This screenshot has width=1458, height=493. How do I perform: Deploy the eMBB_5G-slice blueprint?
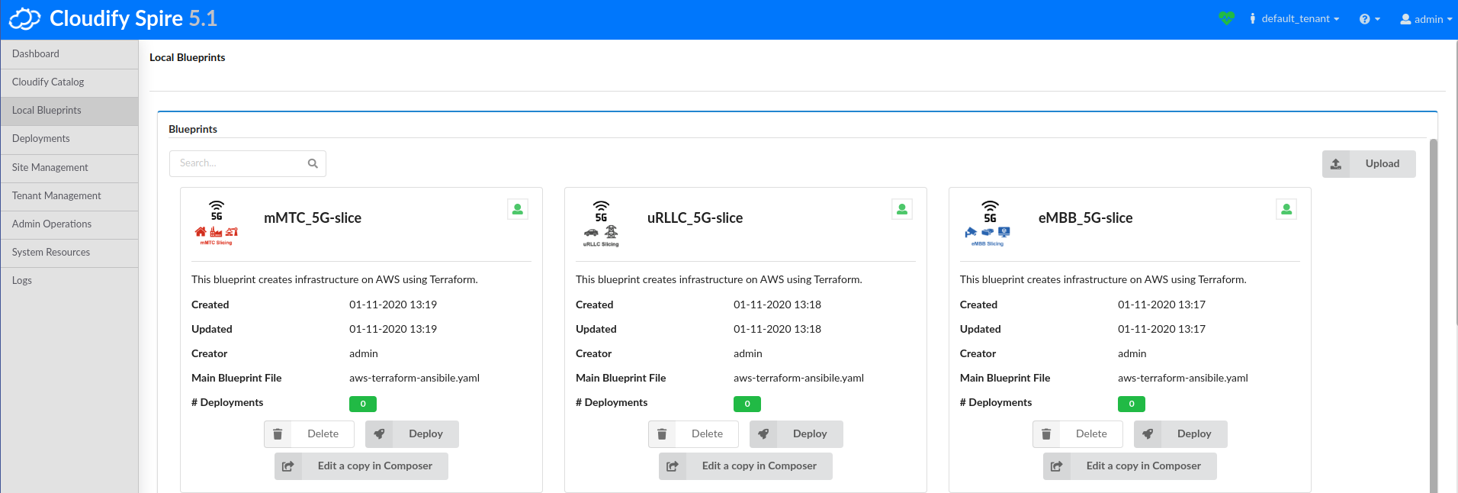pyautogui.click(x=1180, y=434)
